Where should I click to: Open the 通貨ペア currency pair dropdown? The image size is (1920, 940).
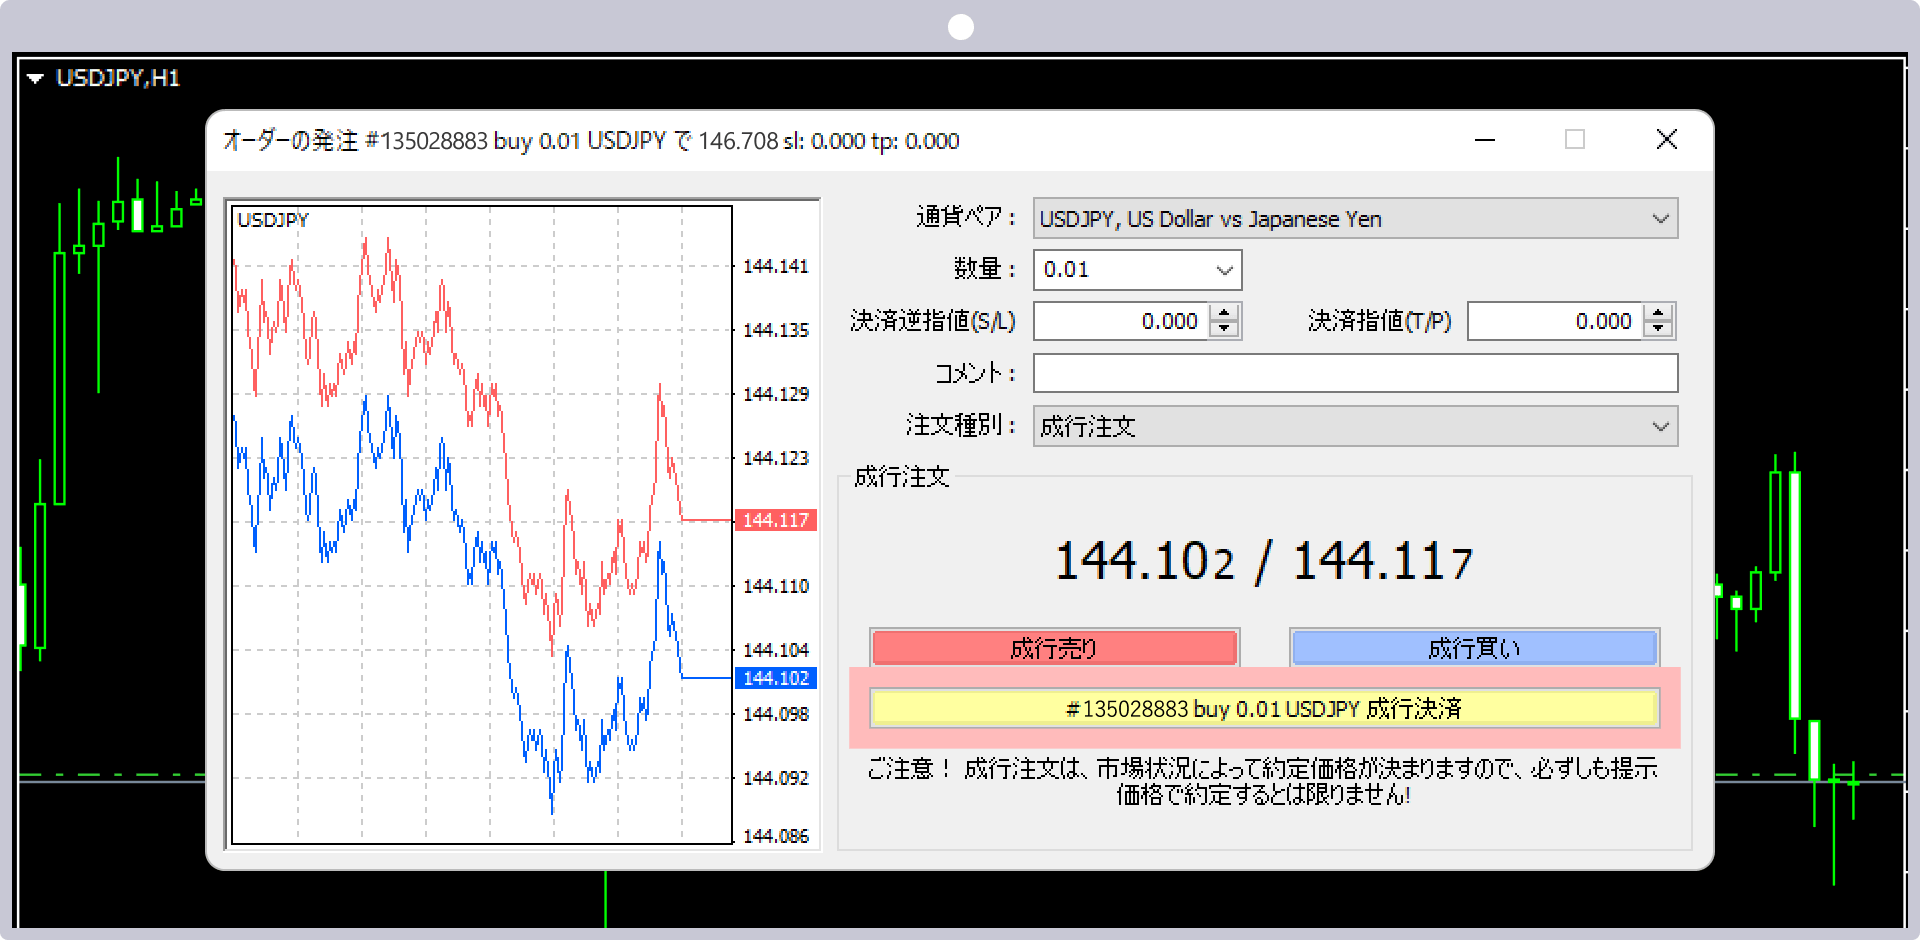1355,219
